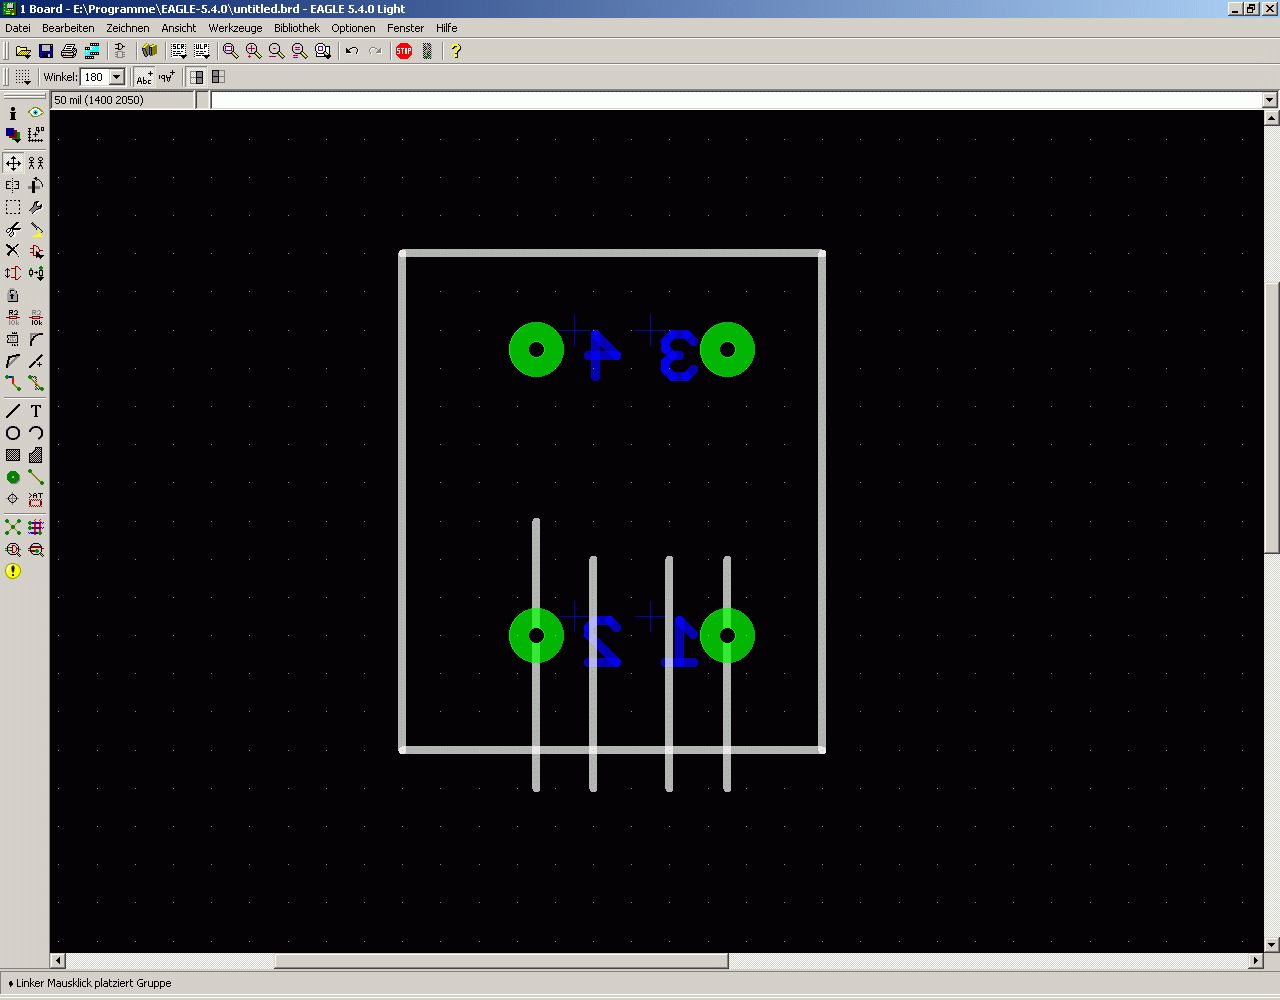This screenshot has height=1000, width=1280.
Task: Zoom in with the plus magnifier
Action: click(x=254, y=51)
